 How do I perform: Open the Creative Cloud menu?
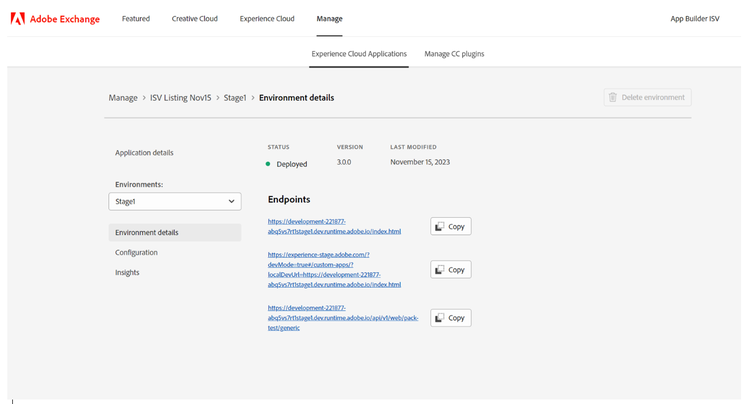pyautogui.click(x=195, y=19)
